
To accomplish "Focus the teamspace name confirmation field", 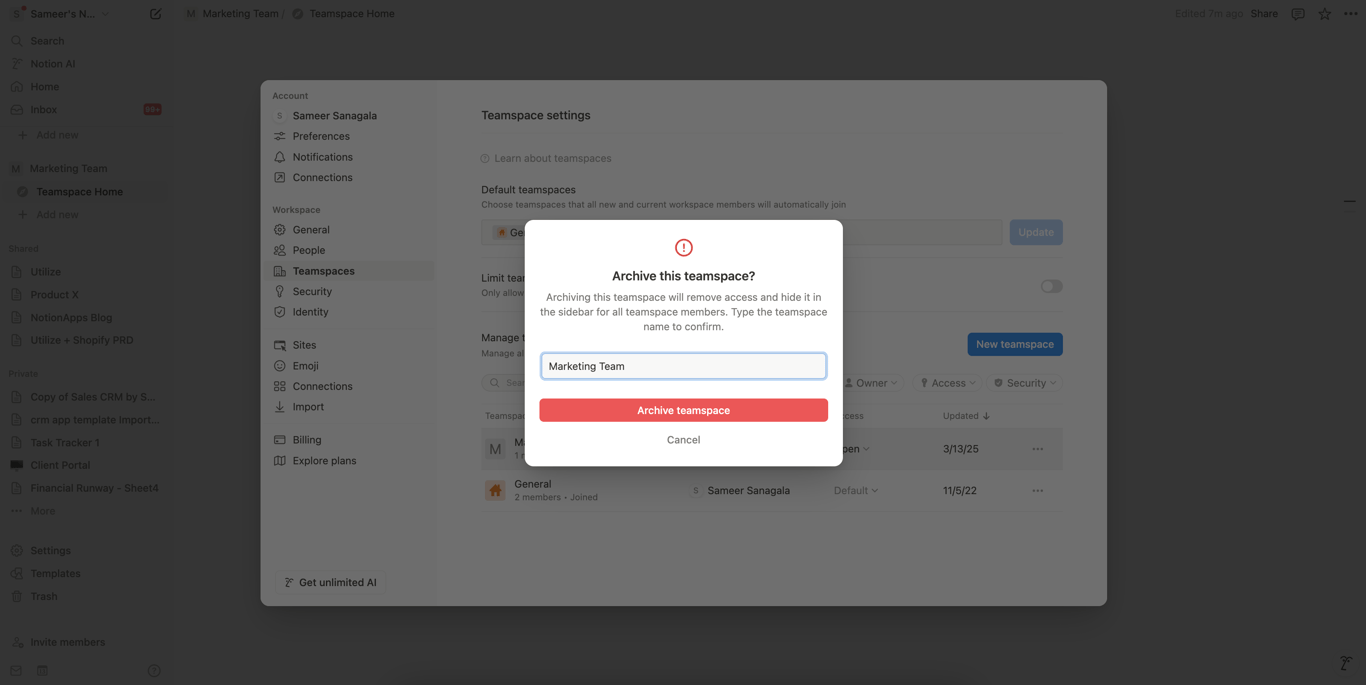I will [x=683, y=366].
